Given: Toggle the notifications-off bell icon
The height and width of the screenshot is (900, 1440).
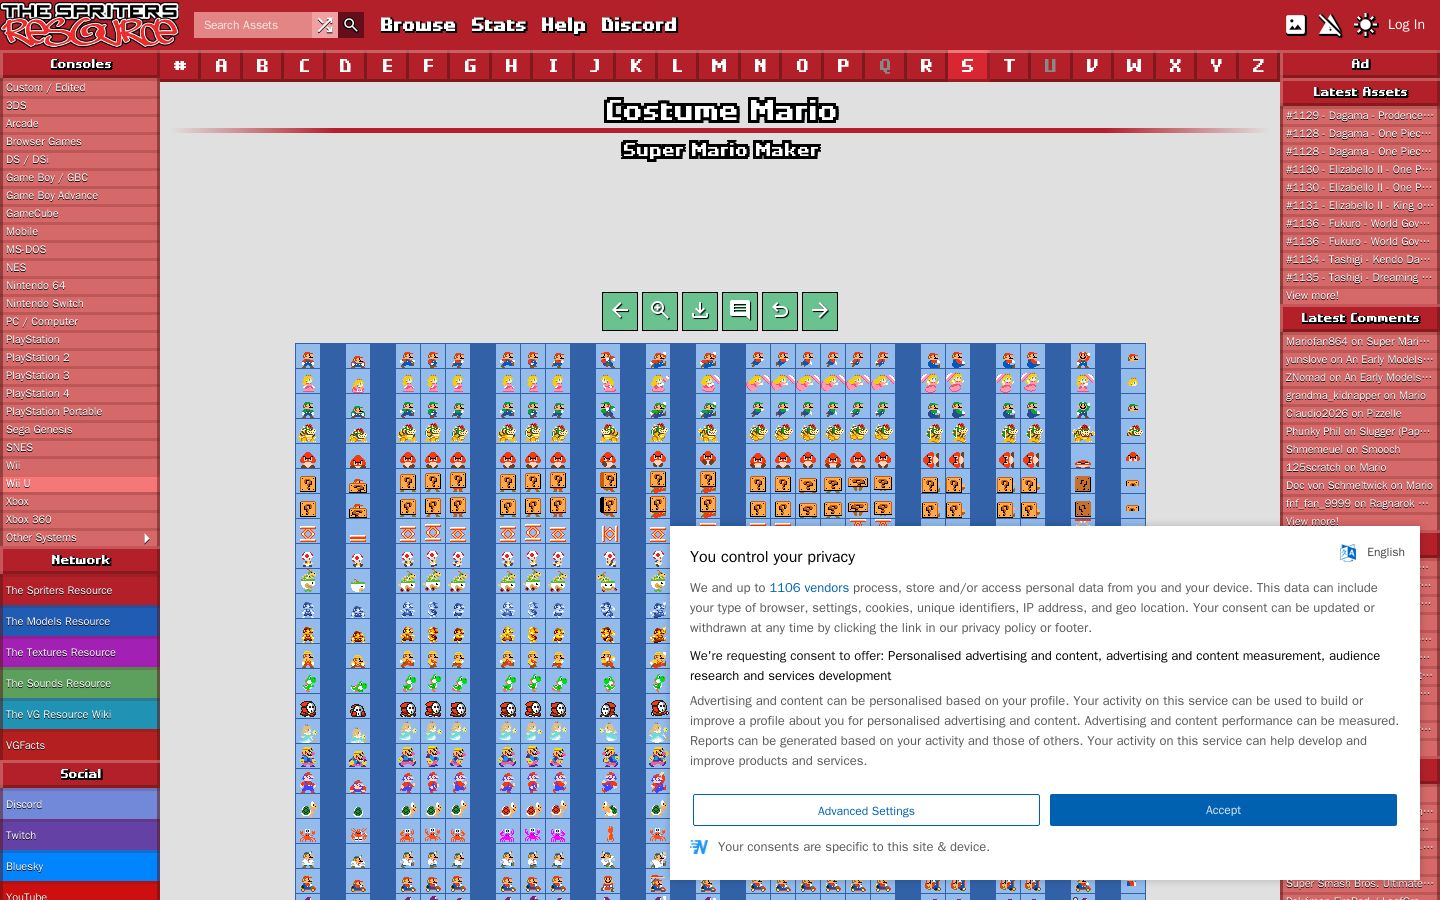Looking at the screenshot, I should pyautogui.click(x=1330, y=25).
